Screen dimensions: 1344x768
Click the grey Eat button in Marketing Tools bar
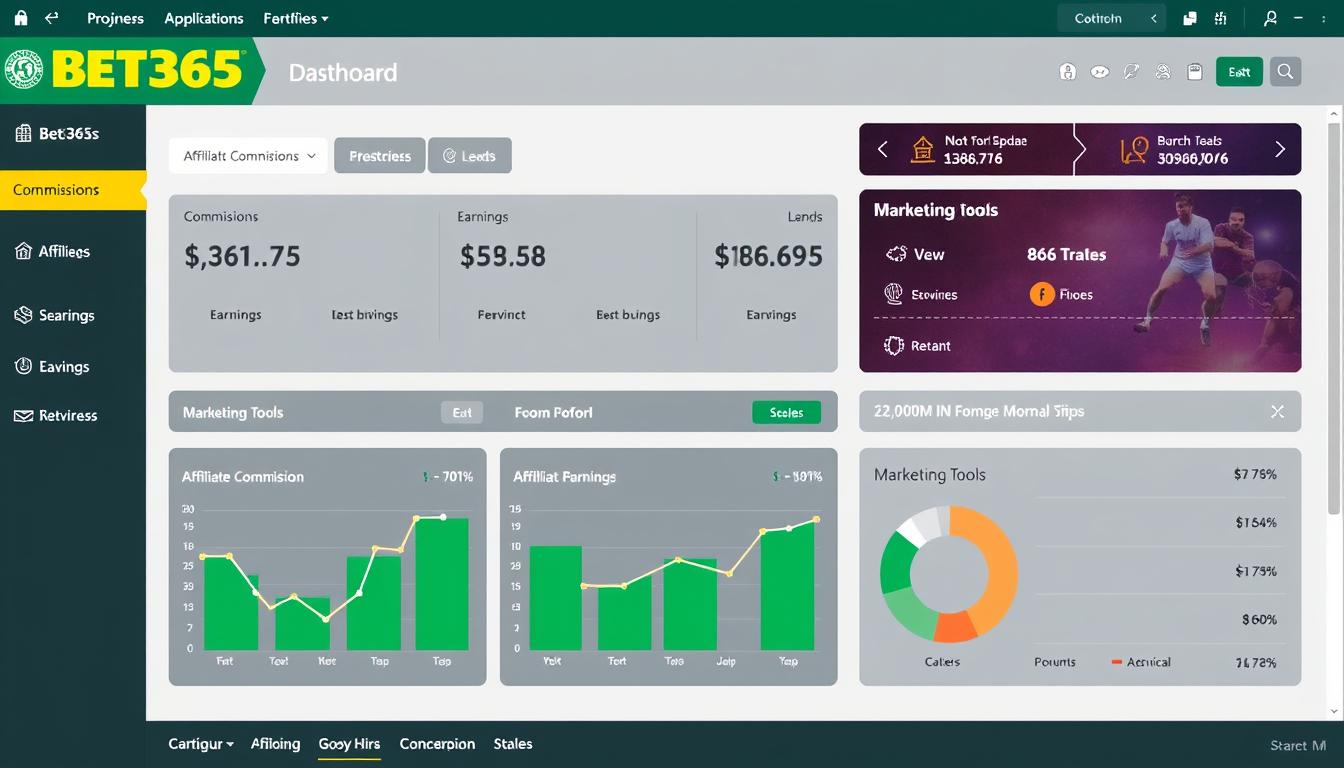[462, 412]
